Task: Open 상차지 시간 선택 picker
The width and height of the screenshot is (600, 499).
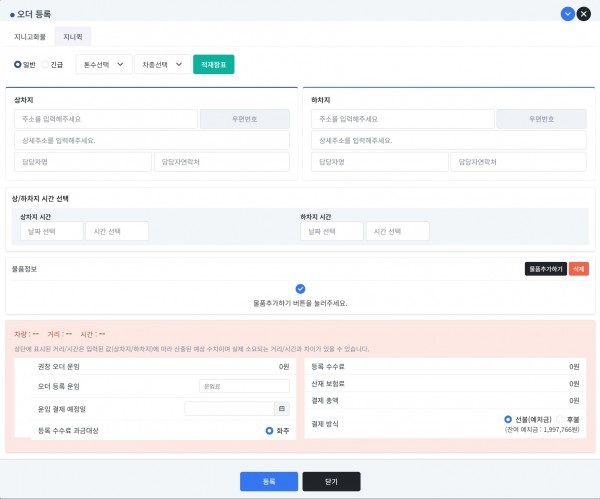Action: 117,231
